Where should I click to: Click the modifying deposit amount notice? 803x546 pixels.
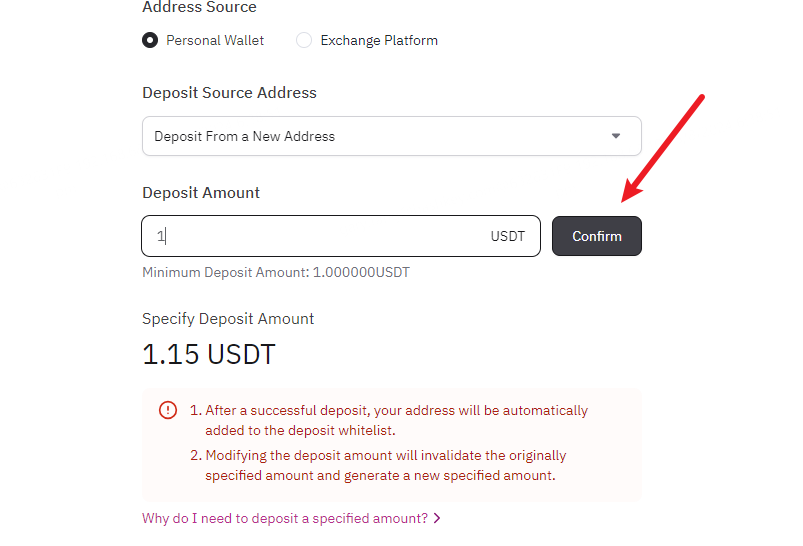point(385,465)
